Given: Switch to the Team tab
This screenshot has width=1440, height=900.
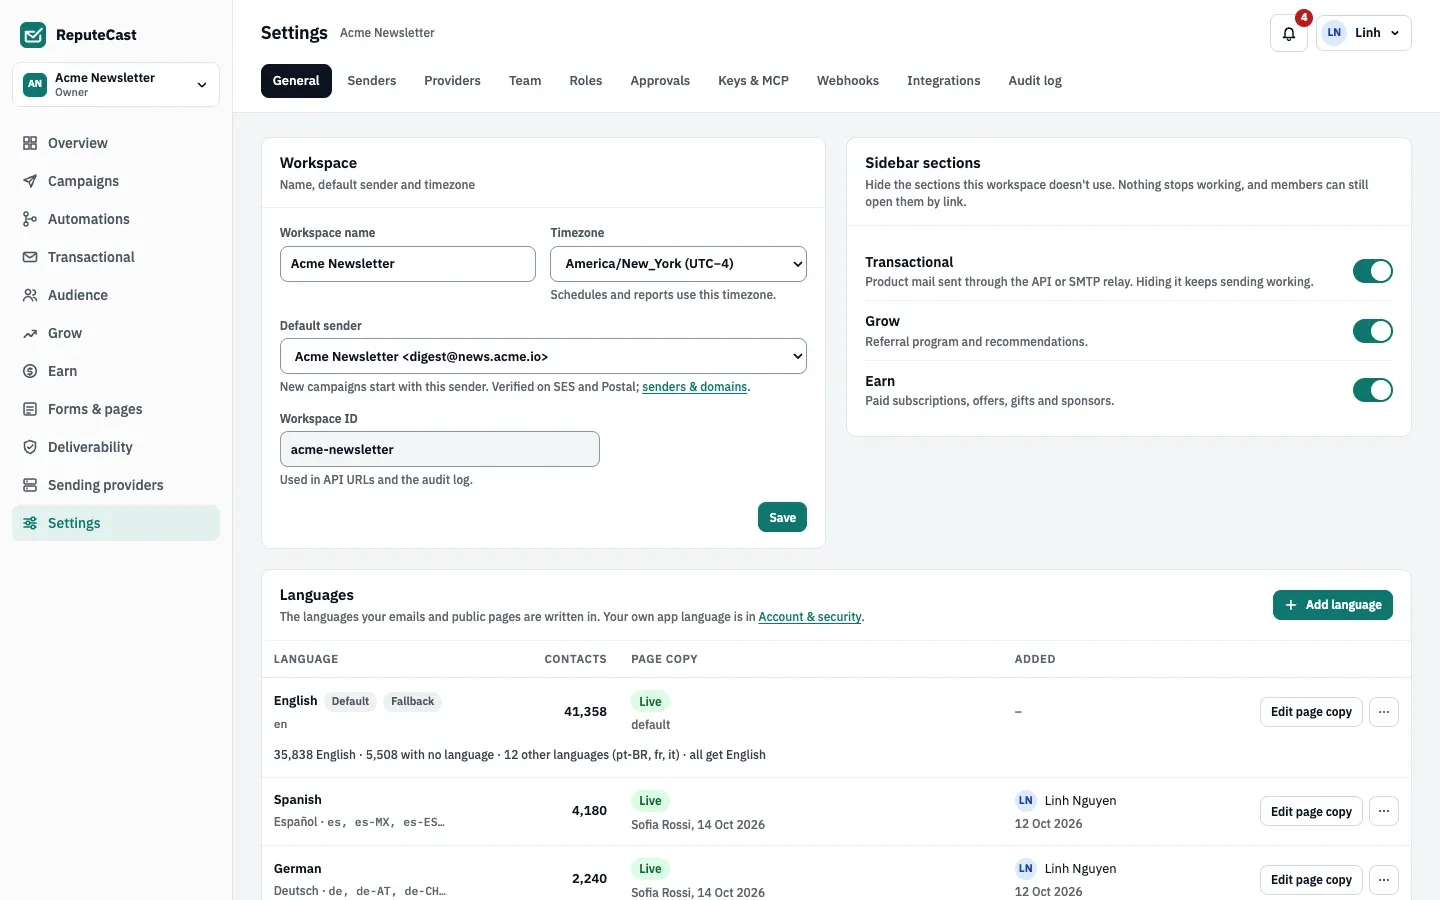Looking at the screenshot, I should 525,81.
